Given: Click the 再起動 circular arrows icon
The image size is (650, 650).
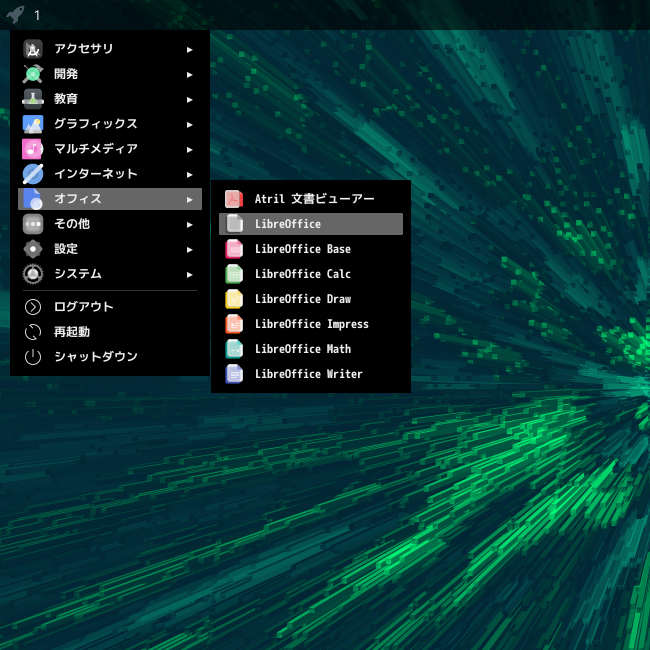Looking at the screenshot, I should click(x=33, y=332).
